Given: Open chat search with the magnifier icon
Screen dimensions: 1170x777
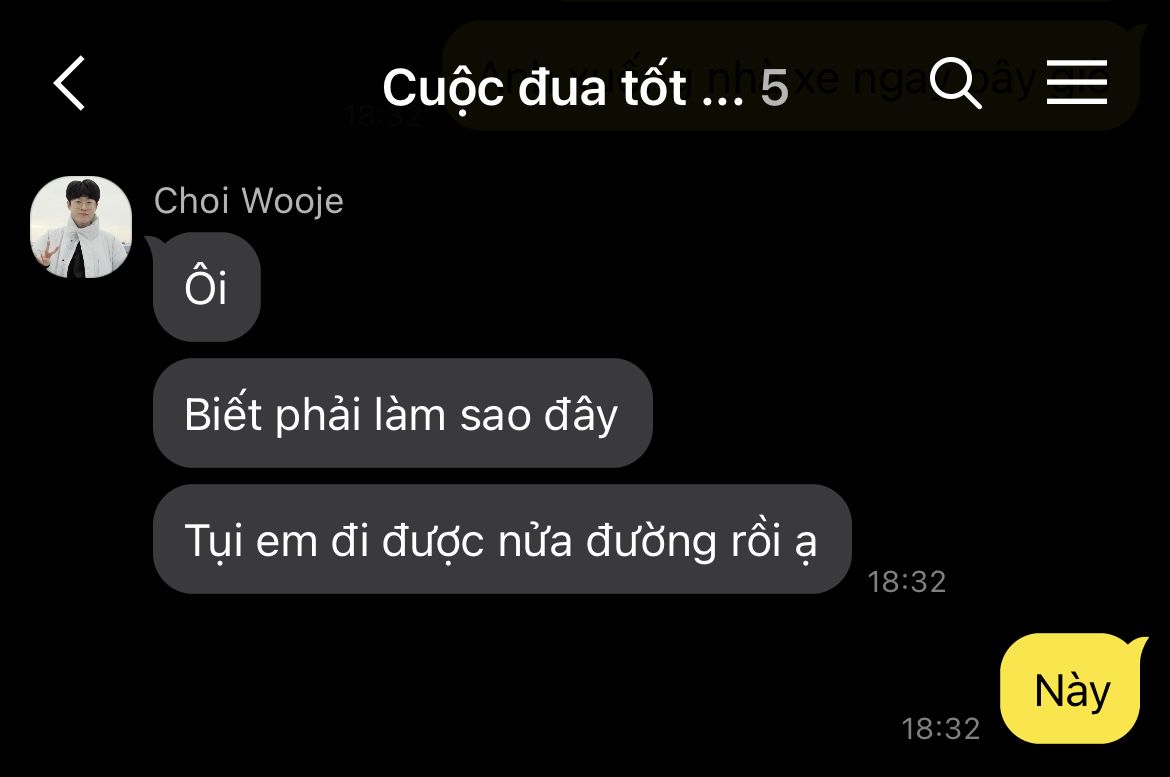Looking at the screenshot, I should coord(956,83).
